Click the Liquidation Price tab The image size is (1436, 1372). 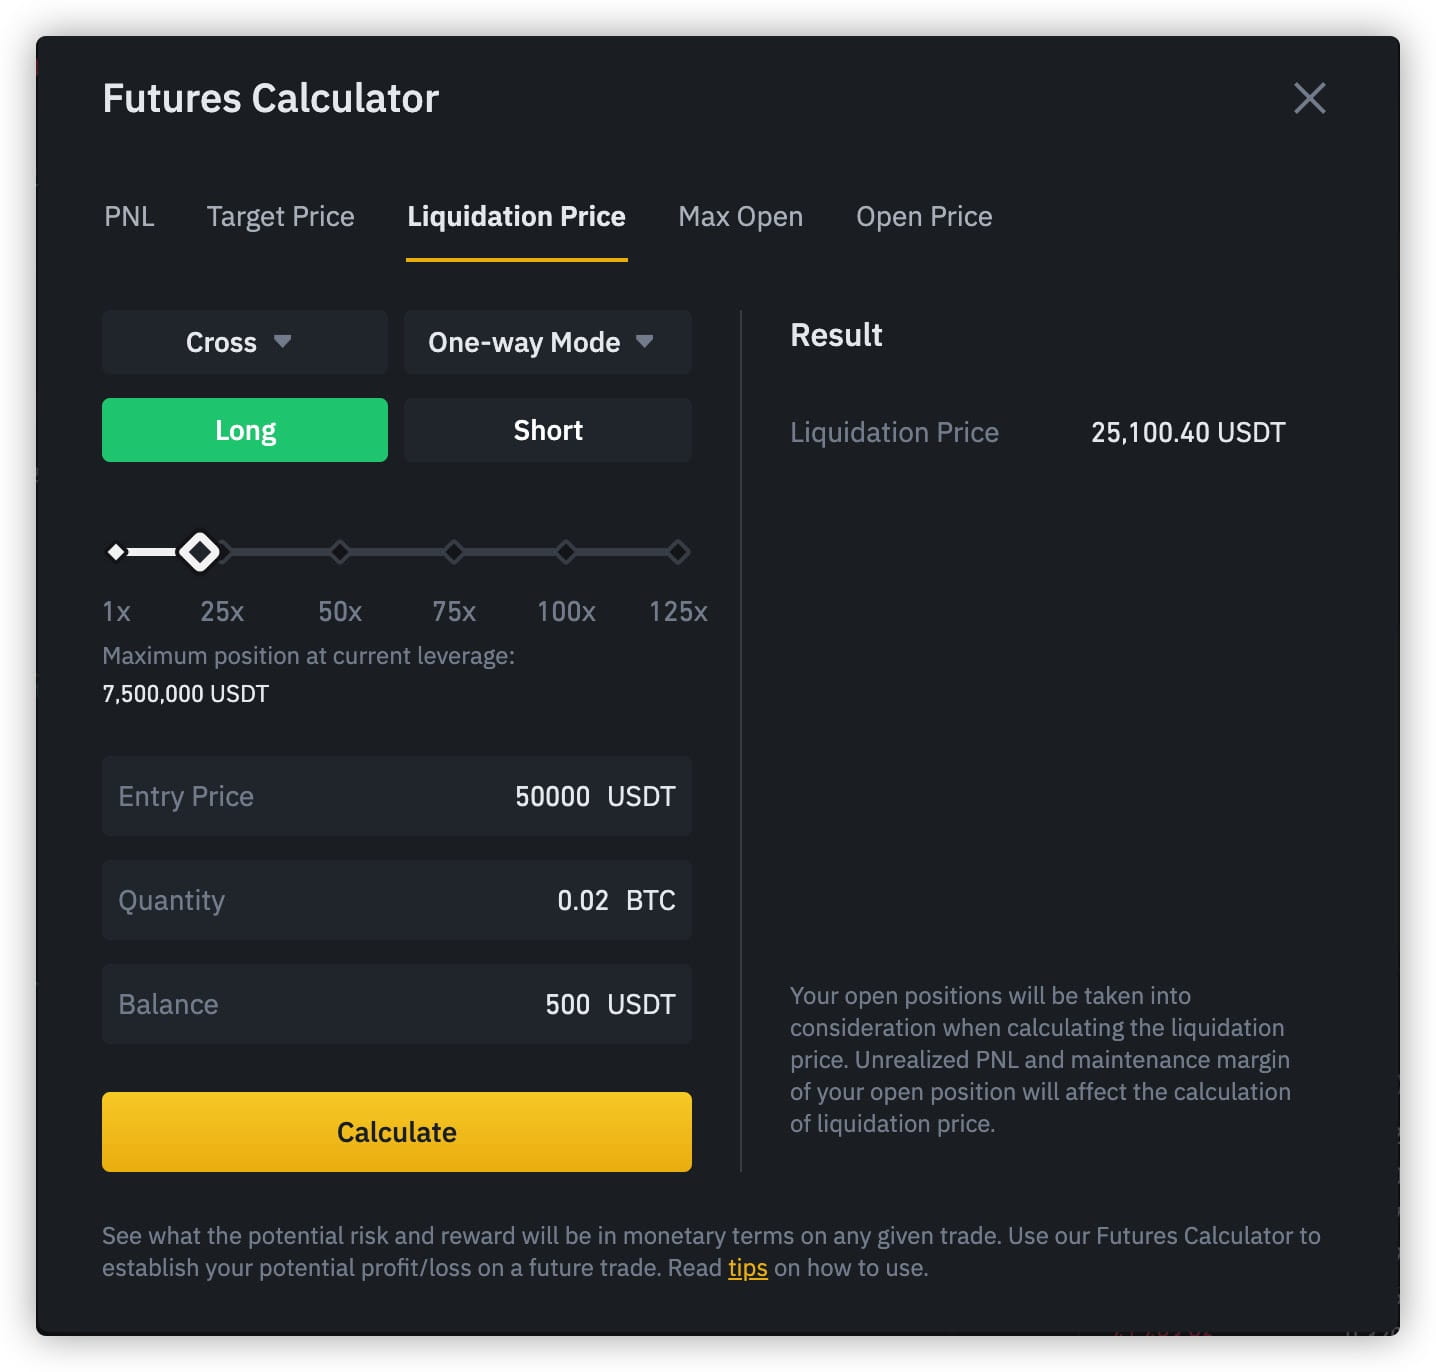tap(516, 217)
